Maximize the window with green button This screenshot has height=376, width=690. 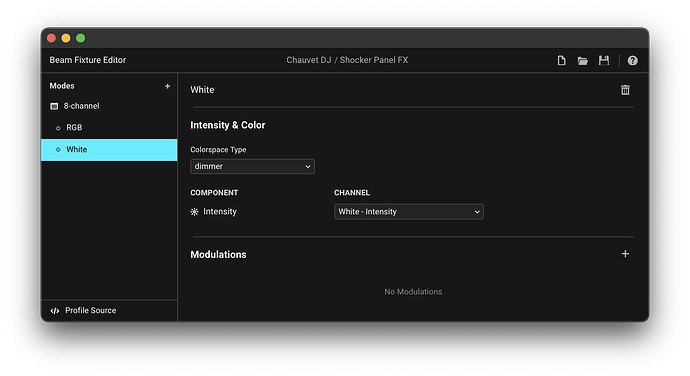click(81, 38)
